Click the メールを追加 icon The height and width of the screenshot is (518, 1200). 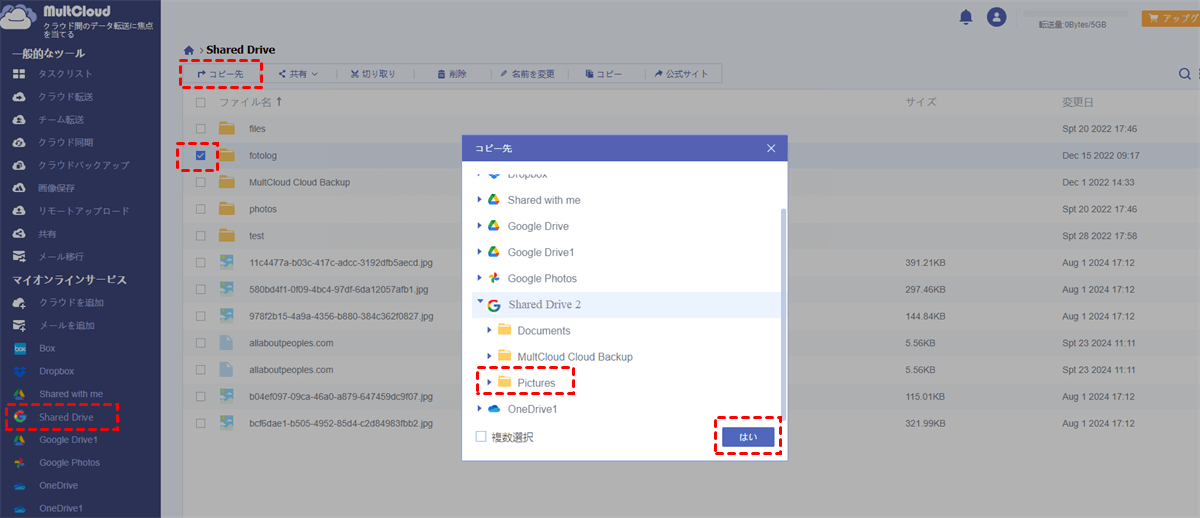19,326
